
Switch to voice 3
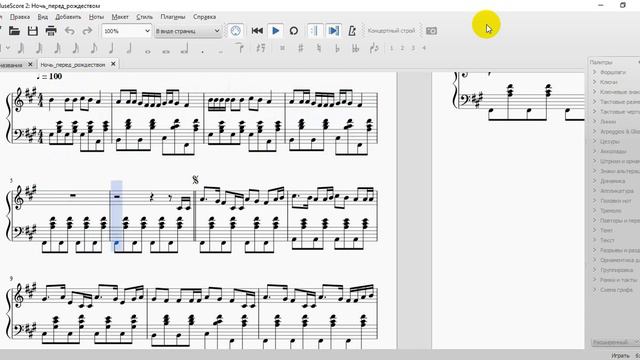pos(413,48)
